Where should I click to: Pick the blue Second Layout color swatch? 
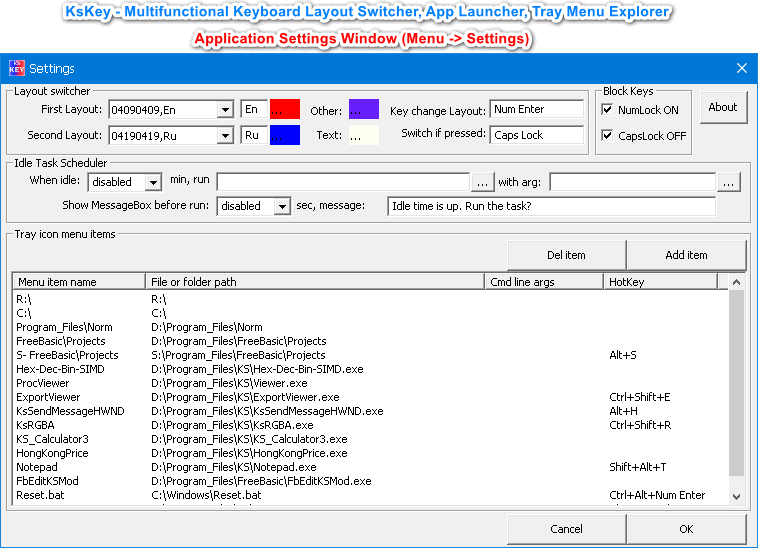coord(285,135)
